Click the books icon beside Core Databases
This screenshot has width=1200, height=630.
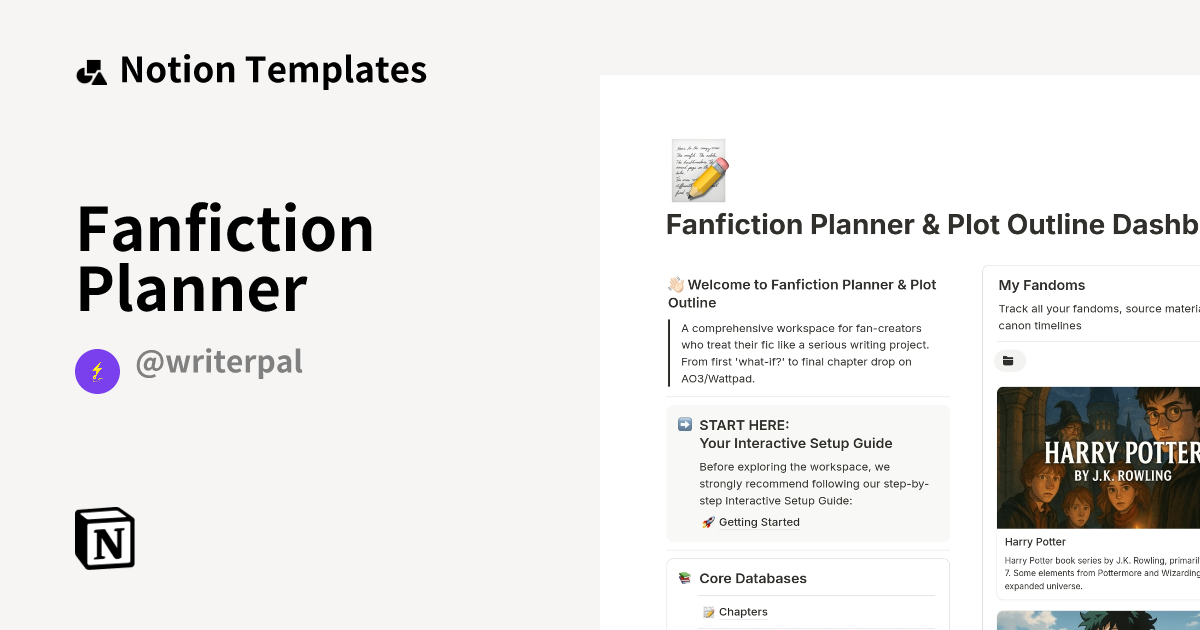pyautogui.click(x=684, y=578)
